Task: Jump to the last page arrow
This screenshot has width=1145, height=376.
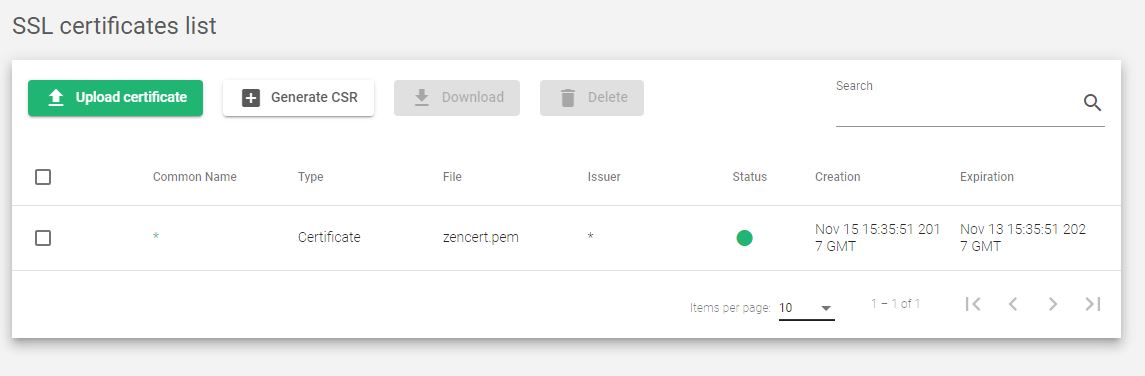Action: (1092, 304)
